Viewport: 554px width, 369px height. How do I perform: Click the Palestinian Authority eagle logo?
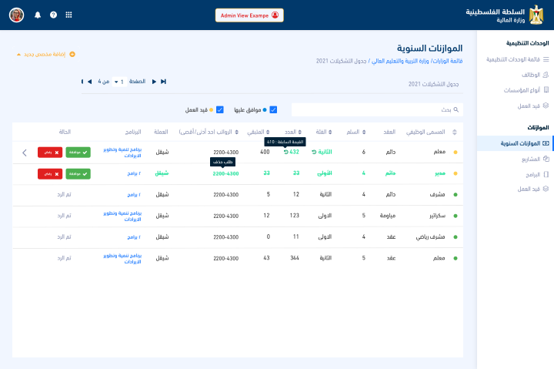pyautogui.click(x=536, y=15)
